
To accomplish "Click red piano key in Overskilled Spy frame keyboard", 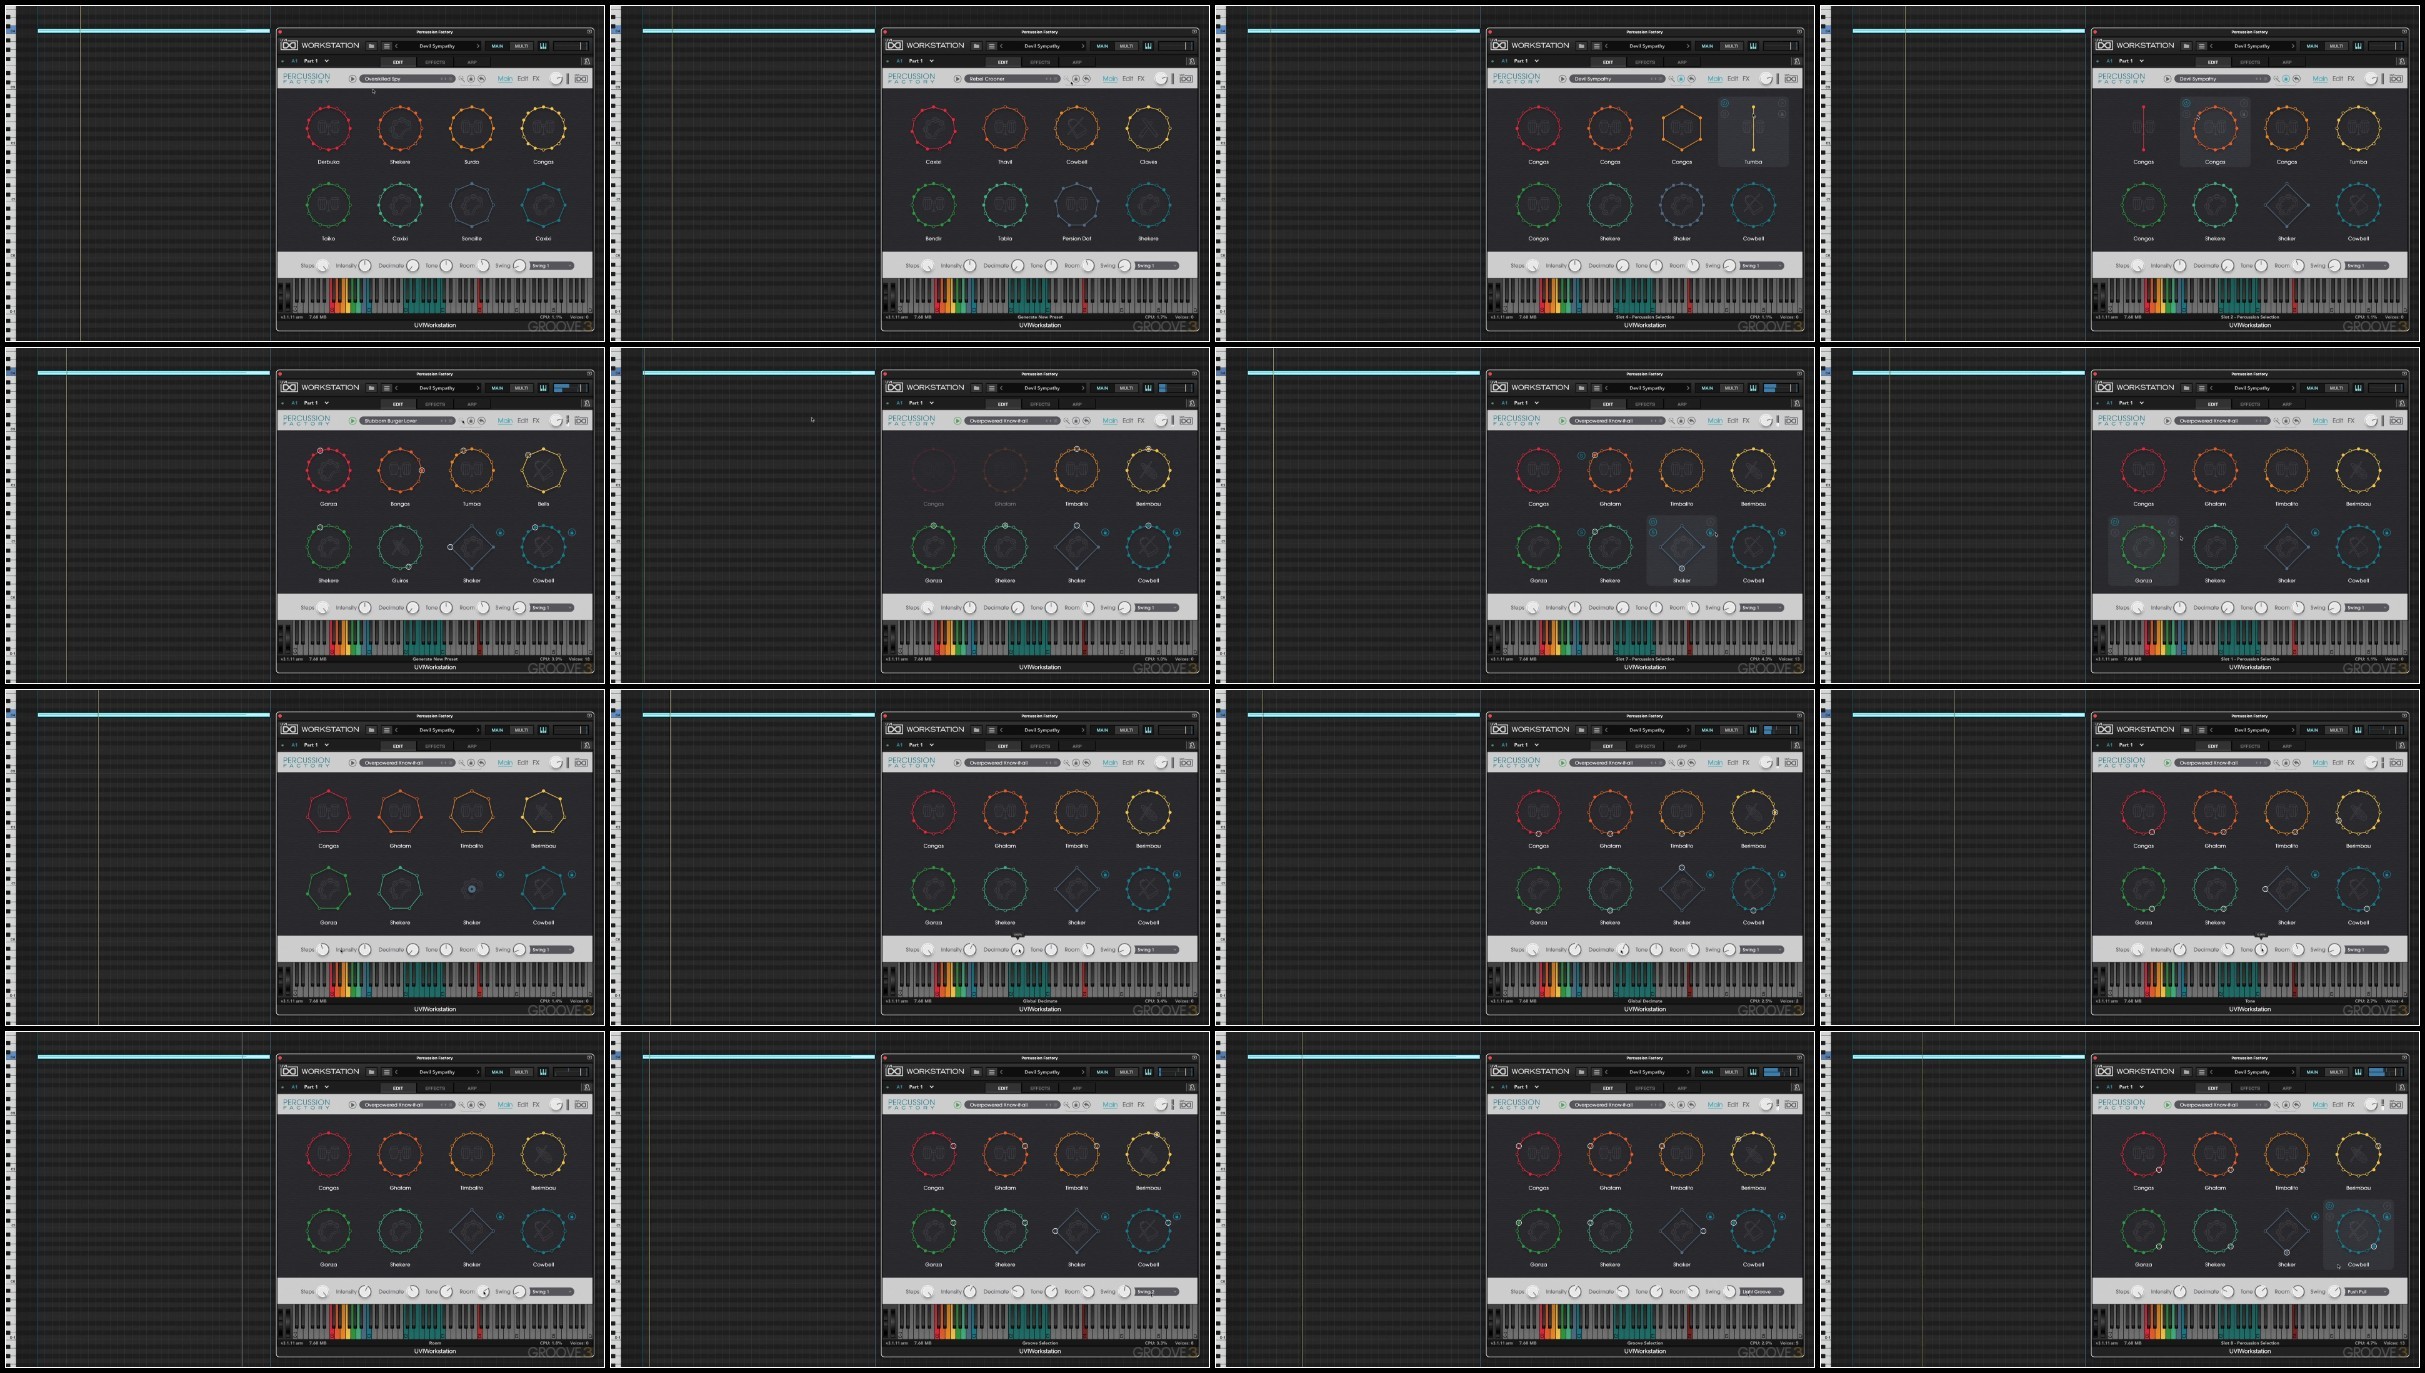I will click(x=480, y=297).
